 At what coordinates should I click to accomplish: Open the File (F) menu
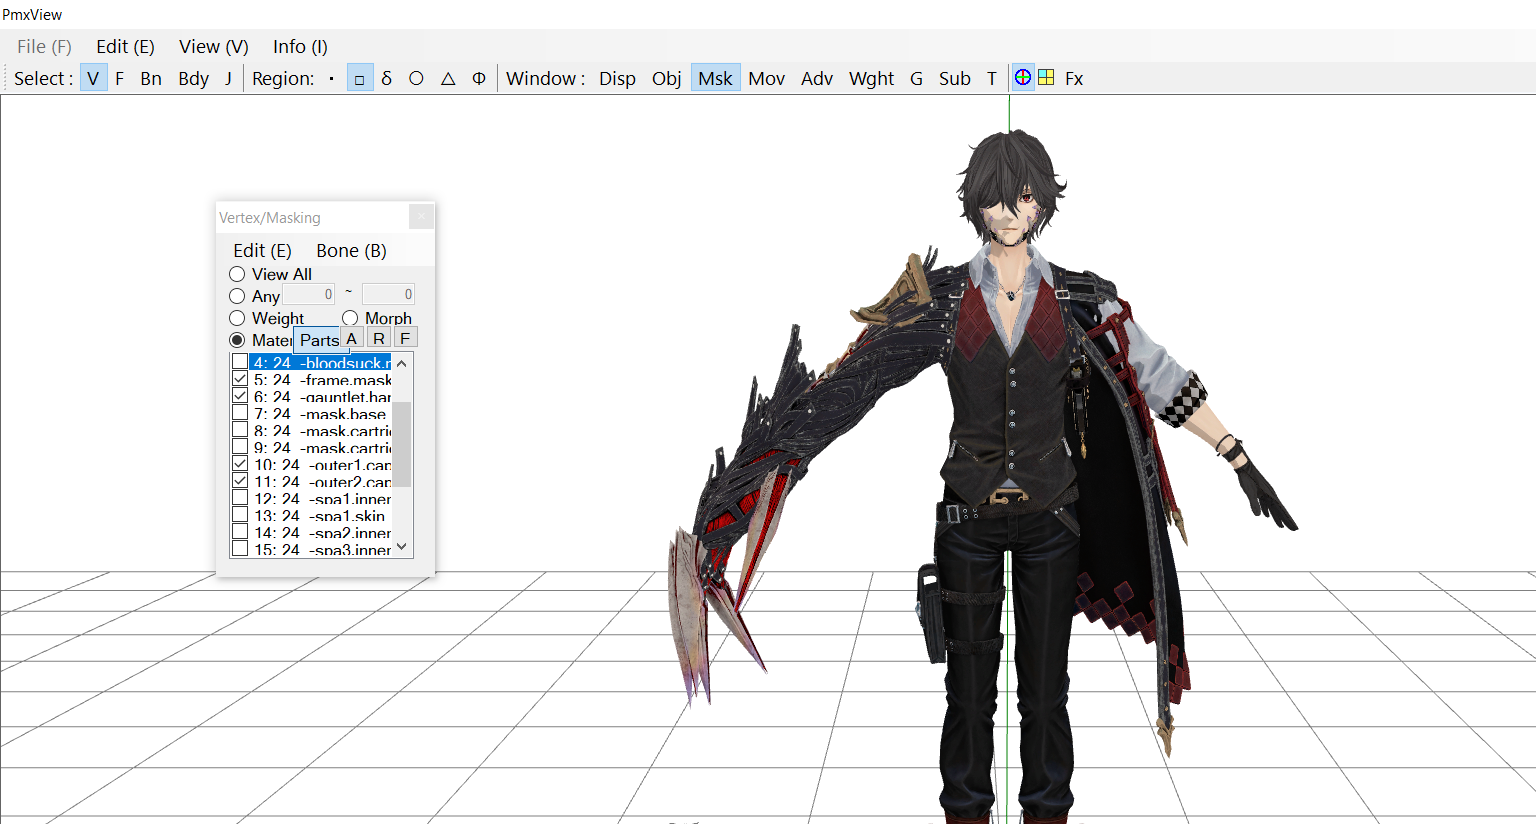[45, 47]
